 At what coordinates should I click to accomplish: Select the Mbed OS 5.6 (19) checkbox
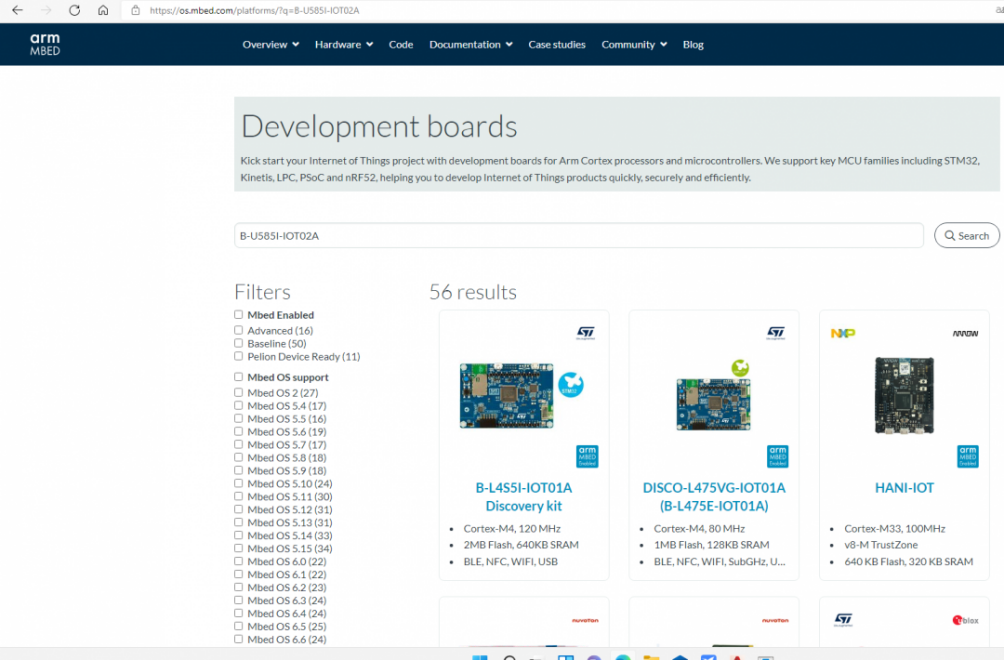tap(238, 431)
